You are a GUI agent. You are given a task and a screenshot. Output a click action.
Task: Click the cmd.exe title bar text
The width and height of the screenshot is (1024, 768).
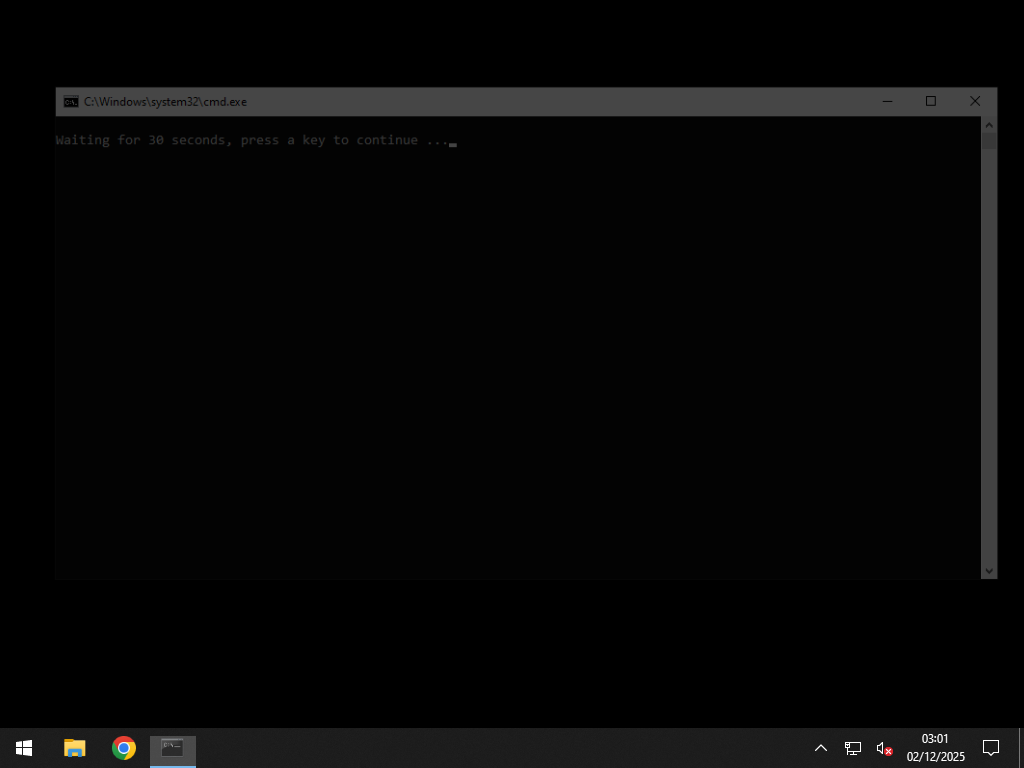(164, 101)
